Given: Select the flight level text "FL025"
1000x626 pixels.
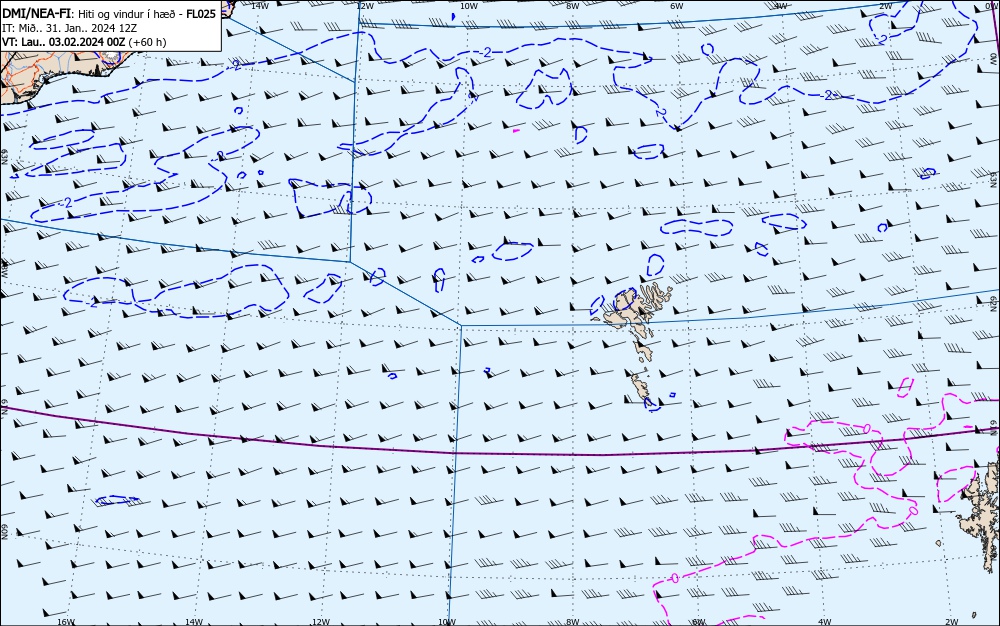Looking at the screenshot, I should (201, 14).
